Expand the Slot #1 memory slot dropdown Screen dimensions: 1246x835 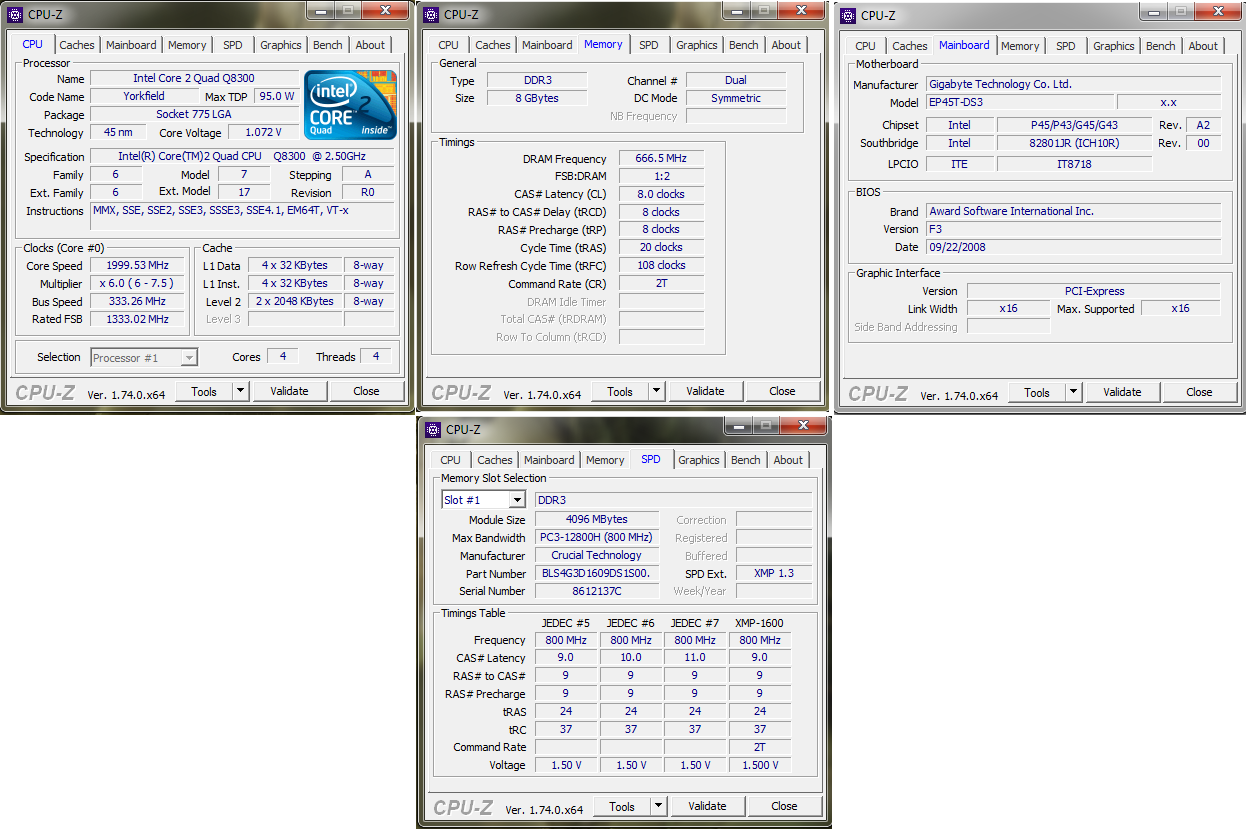coord(517,500)
